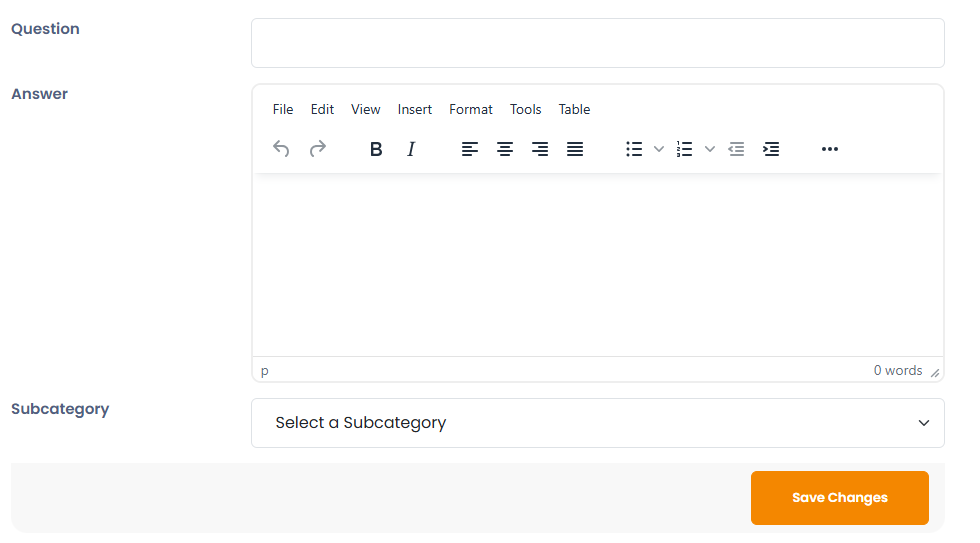Insert a numbered list
Viewport: 980px width, 543px height.
(x=684, y=149)
